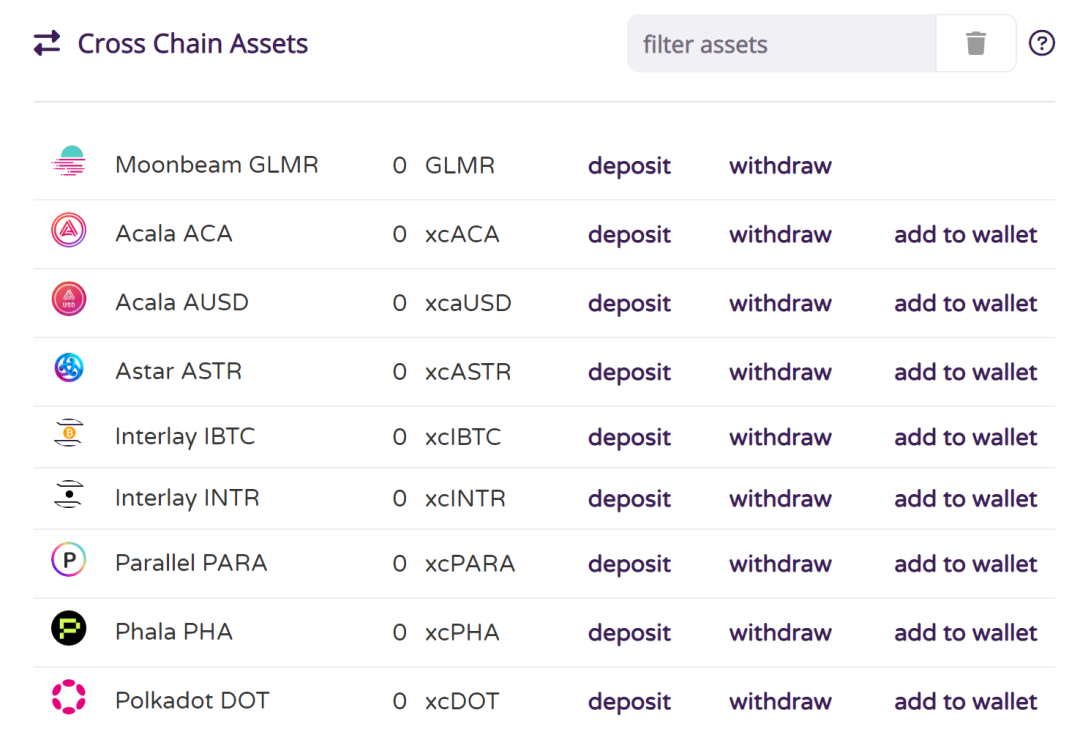
Task: Click the Astar ASTR token icon
Action: click(x=69, y=368)
